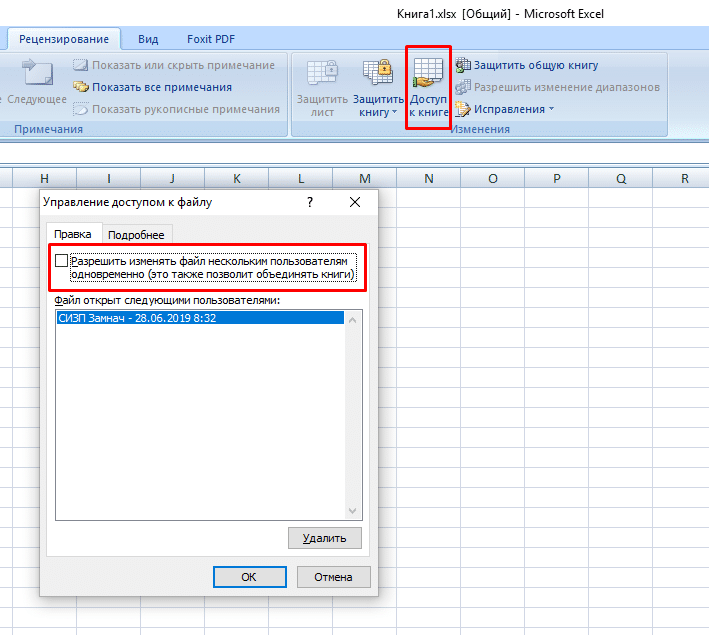
Task: Expand the Защитить книгу dropdown arrow
Action: click(394, 112)
